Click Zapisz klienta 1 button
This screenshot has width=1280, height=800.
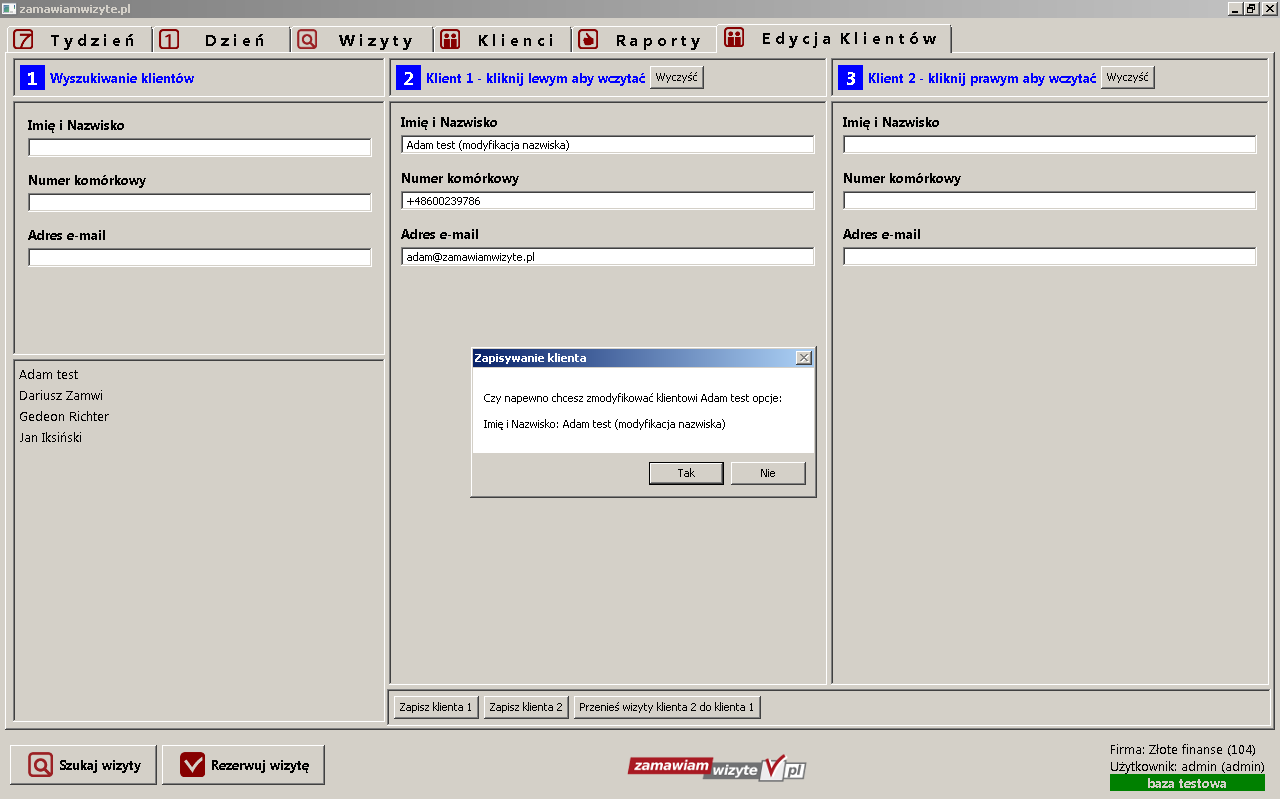(x=436, y=707)
